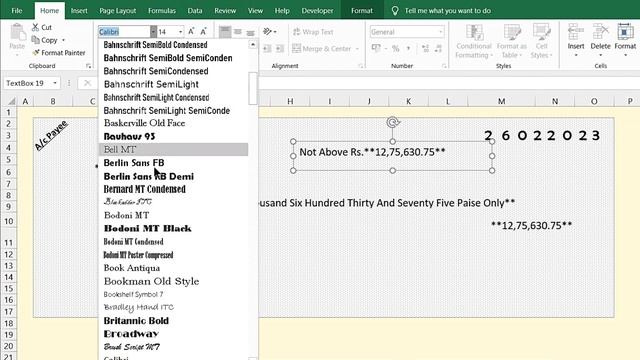This screenshot has width=640, height=360.
Task: Click the Accounting Number Format icon
Action: [x=376, y=49]
